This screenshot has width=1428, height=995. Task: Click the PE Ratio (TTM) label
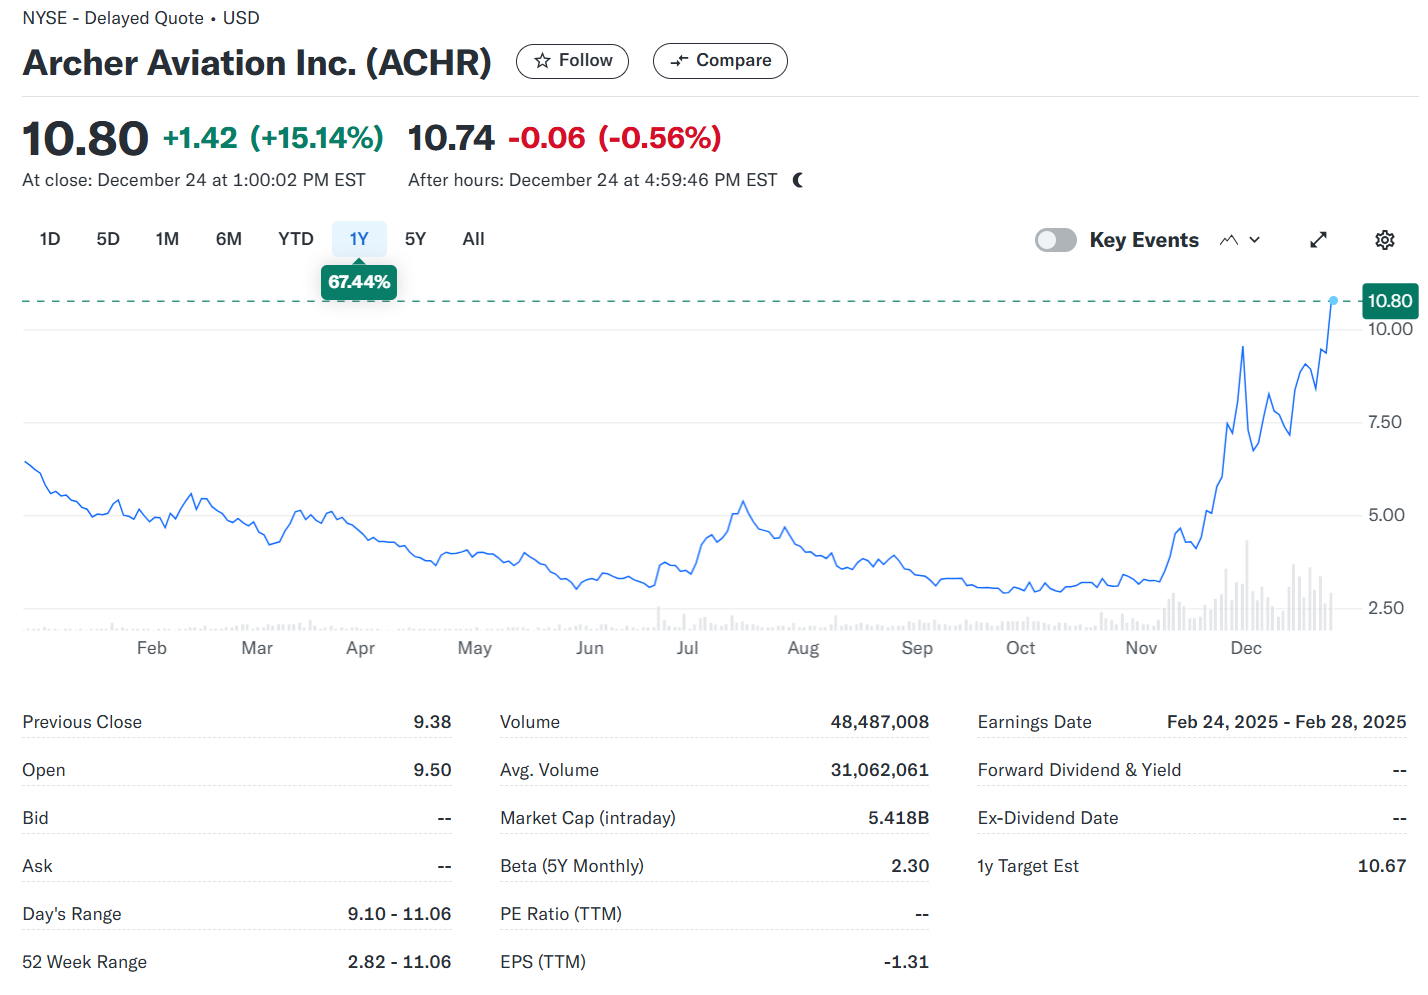coord(561,914)
